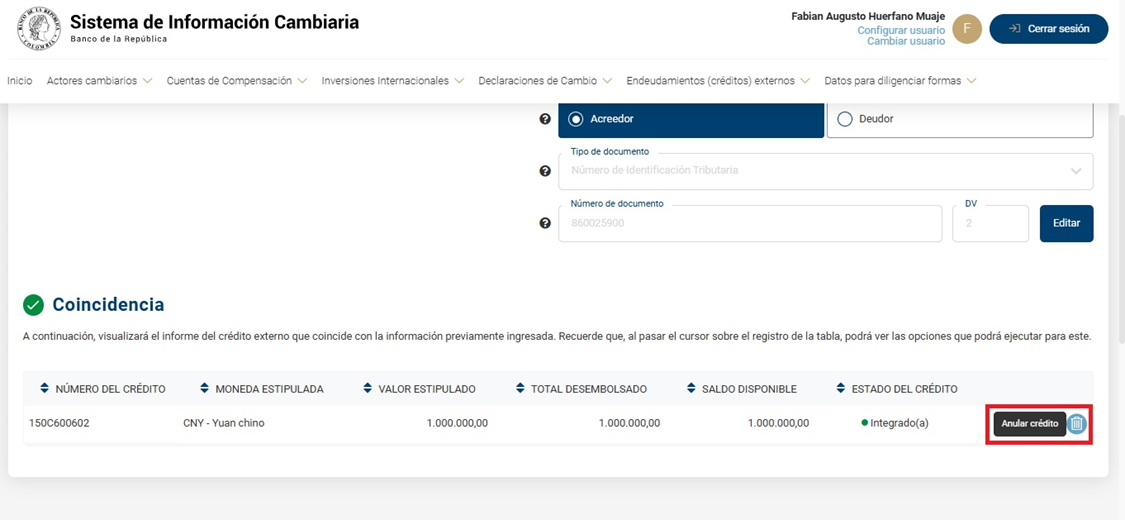Select the Deudor radio option
1125x520 pixels.
click(845, 119)
